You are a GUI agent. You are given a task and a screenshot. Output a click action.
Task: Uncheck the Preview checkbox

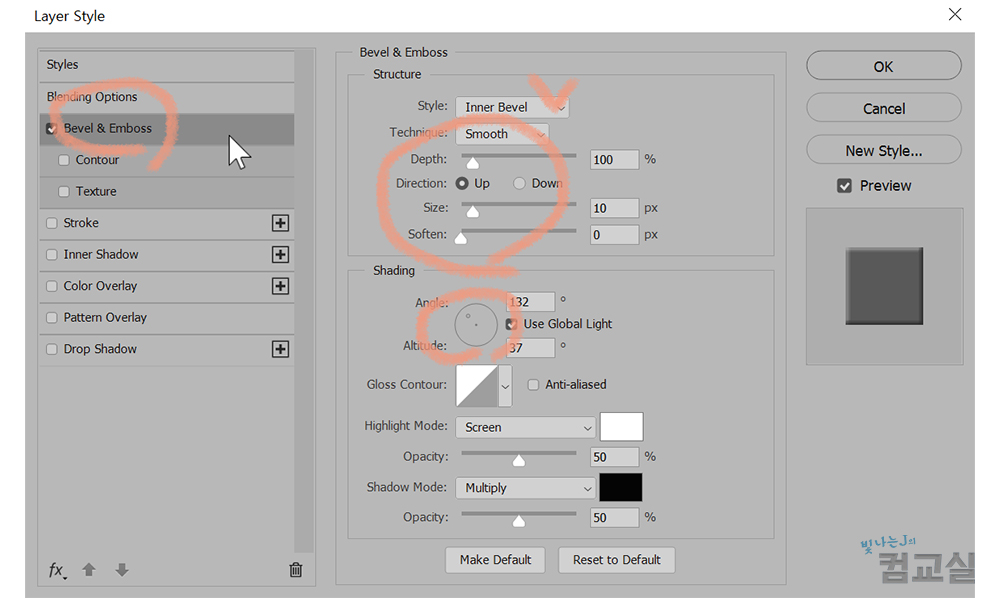point(844,186)
